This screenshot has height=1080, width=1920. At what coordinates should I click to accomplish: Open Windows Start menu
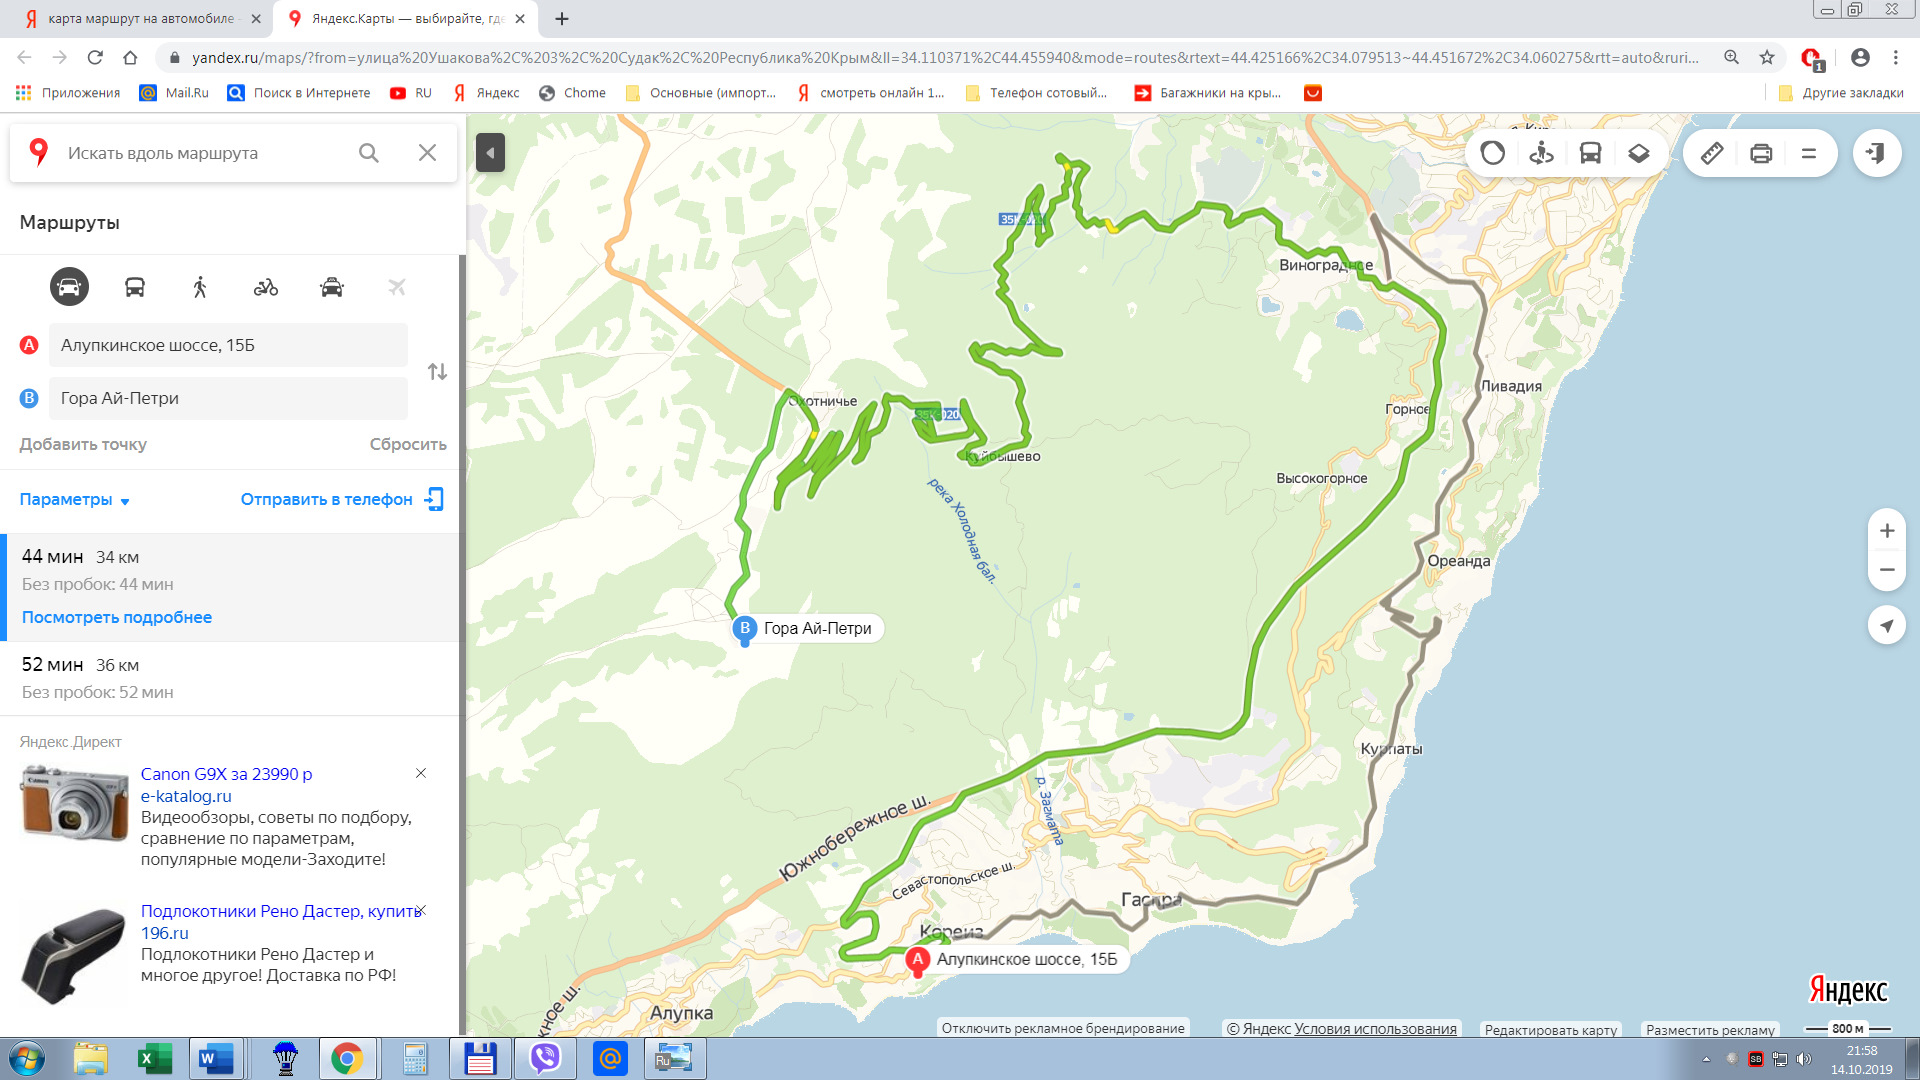[27, 1059]
